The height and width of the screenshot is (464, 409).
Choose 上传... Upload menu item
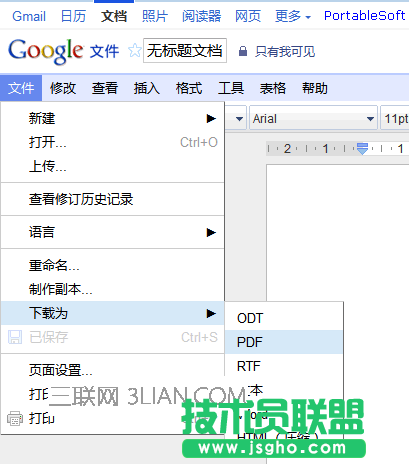click(x=112, y=166)
